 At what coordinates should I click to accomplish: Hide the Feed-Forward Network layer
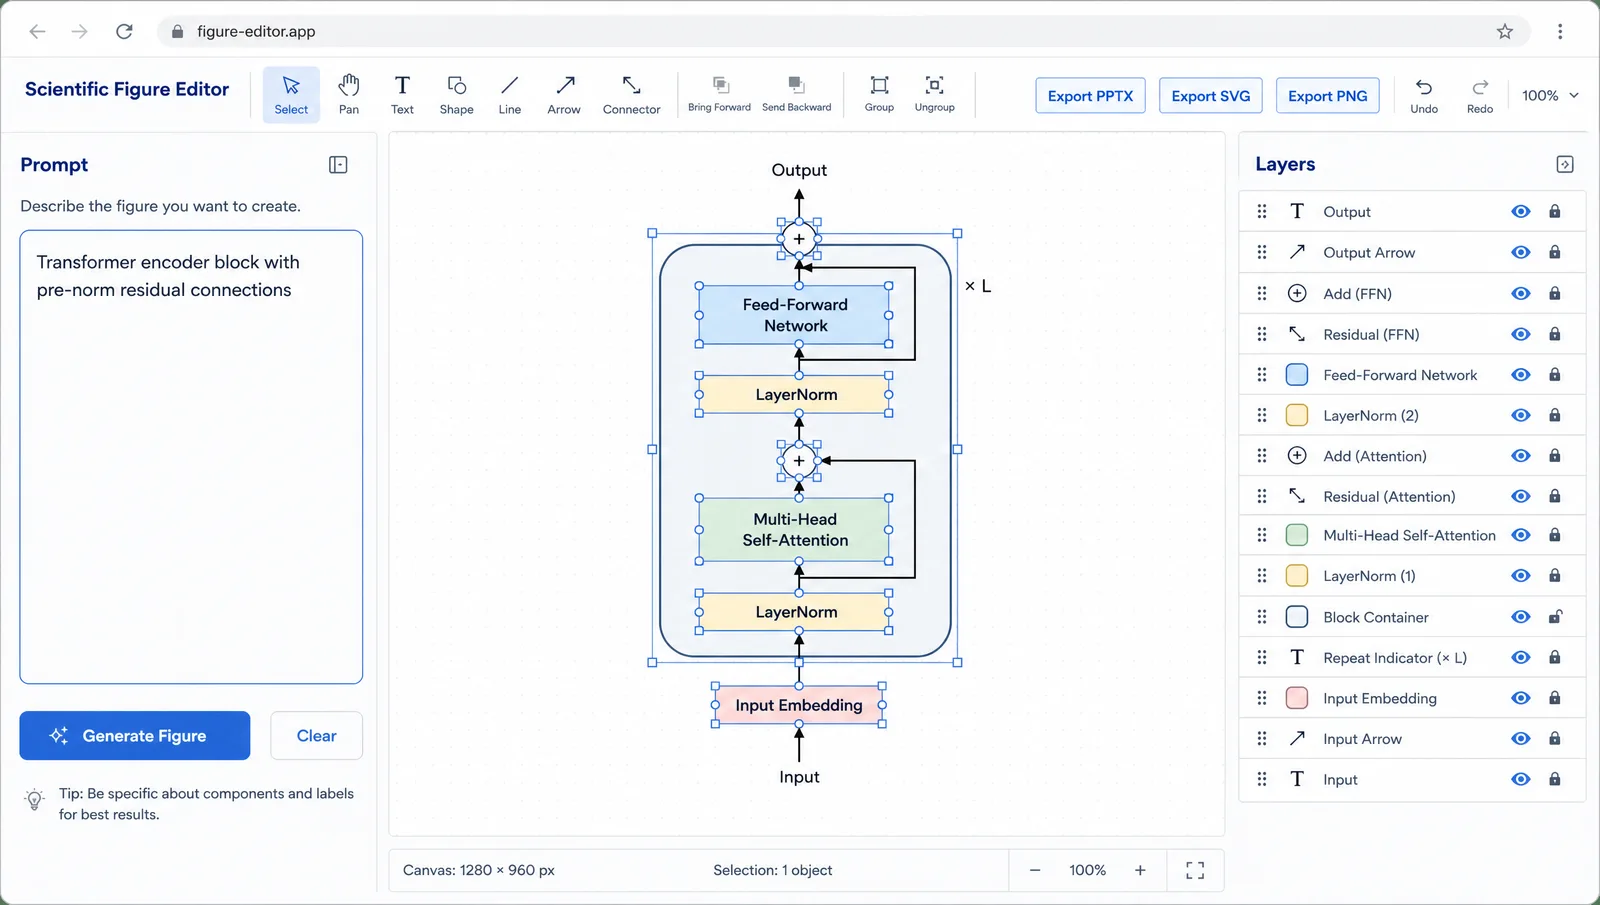pos(1521,375)
